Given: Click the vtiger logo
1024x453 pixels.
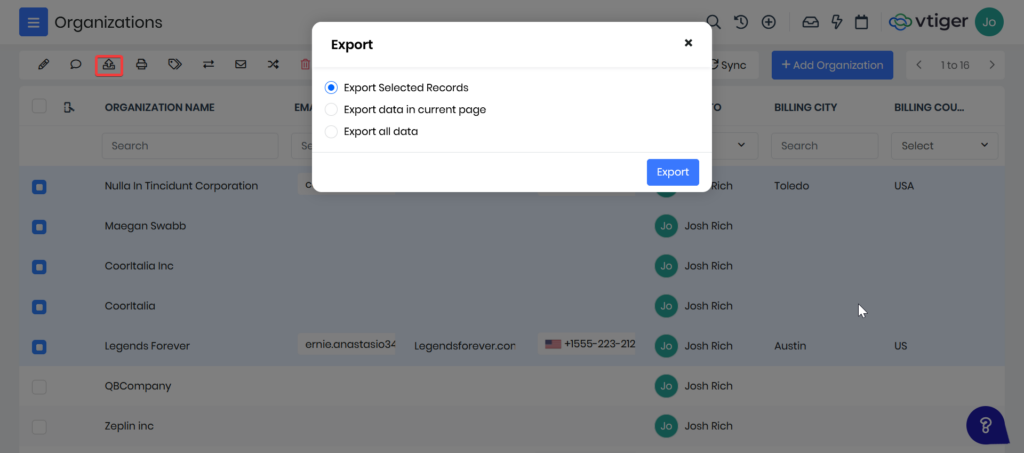Looking at the screenshot, I should (928, 22).
